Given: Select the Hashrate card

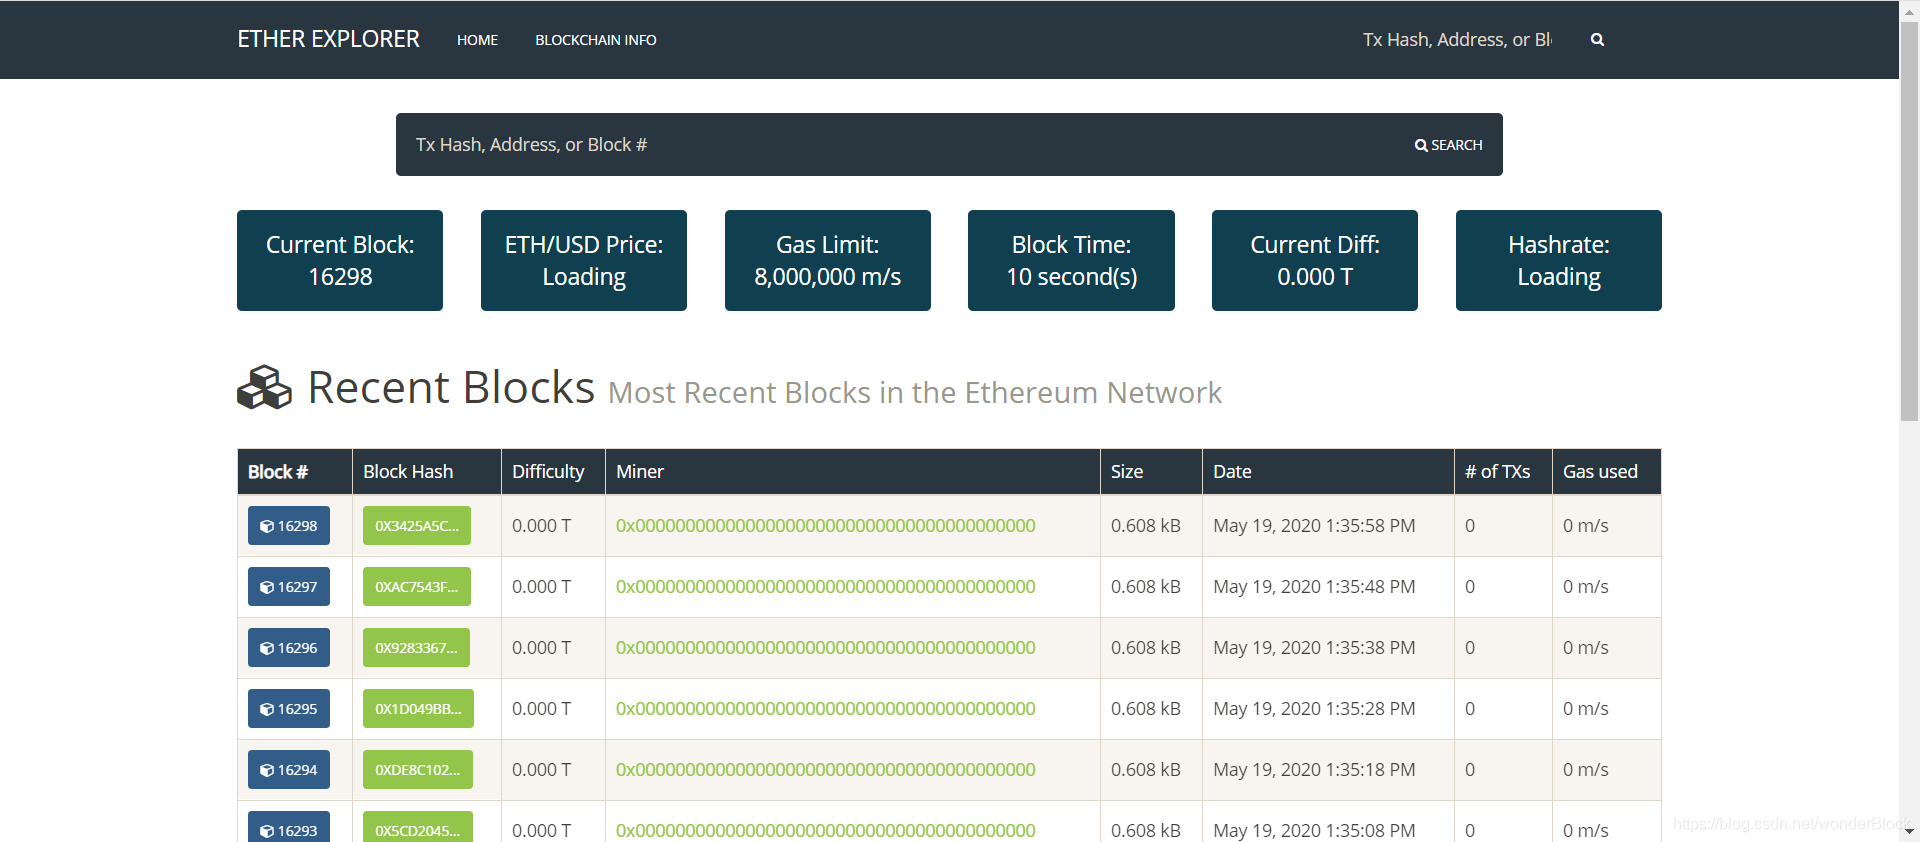Looking at the screenshot, I should pos(1559,260).
